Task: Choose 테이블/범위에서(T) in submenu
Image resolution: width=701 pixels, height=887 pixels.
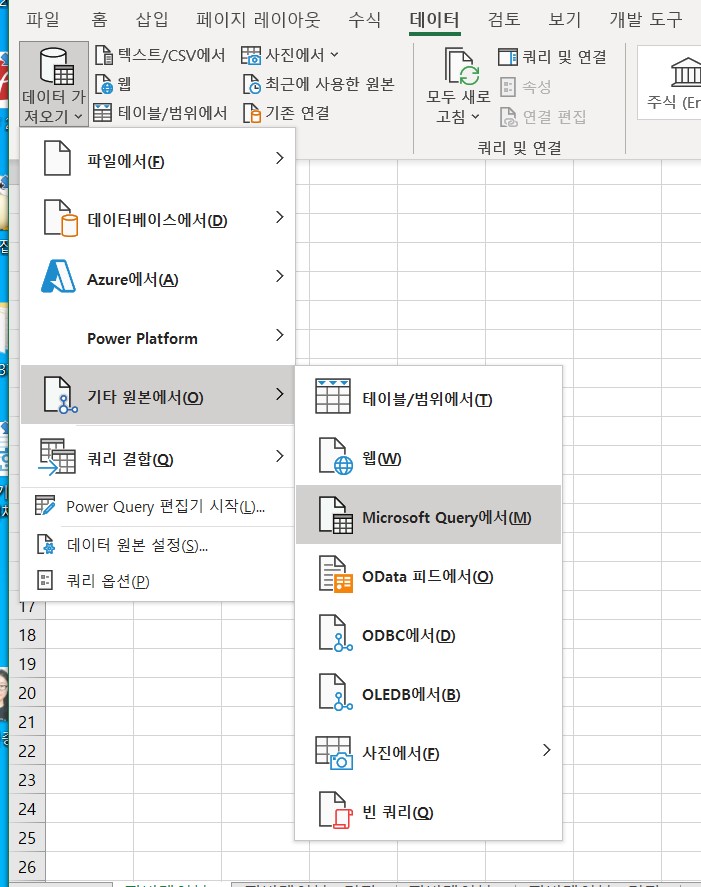Action: pos(429,399)
